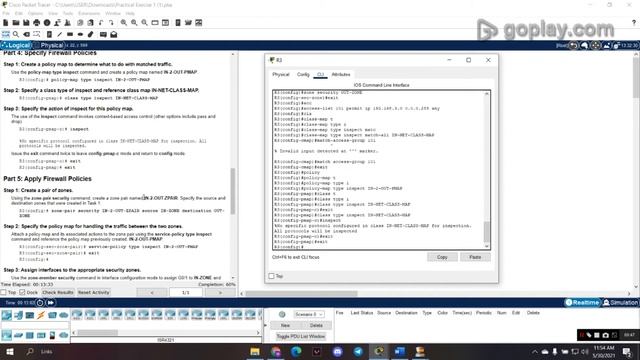Open the Options menu
The width and height of the screenshot is (640, 360).
pos(35,13)
